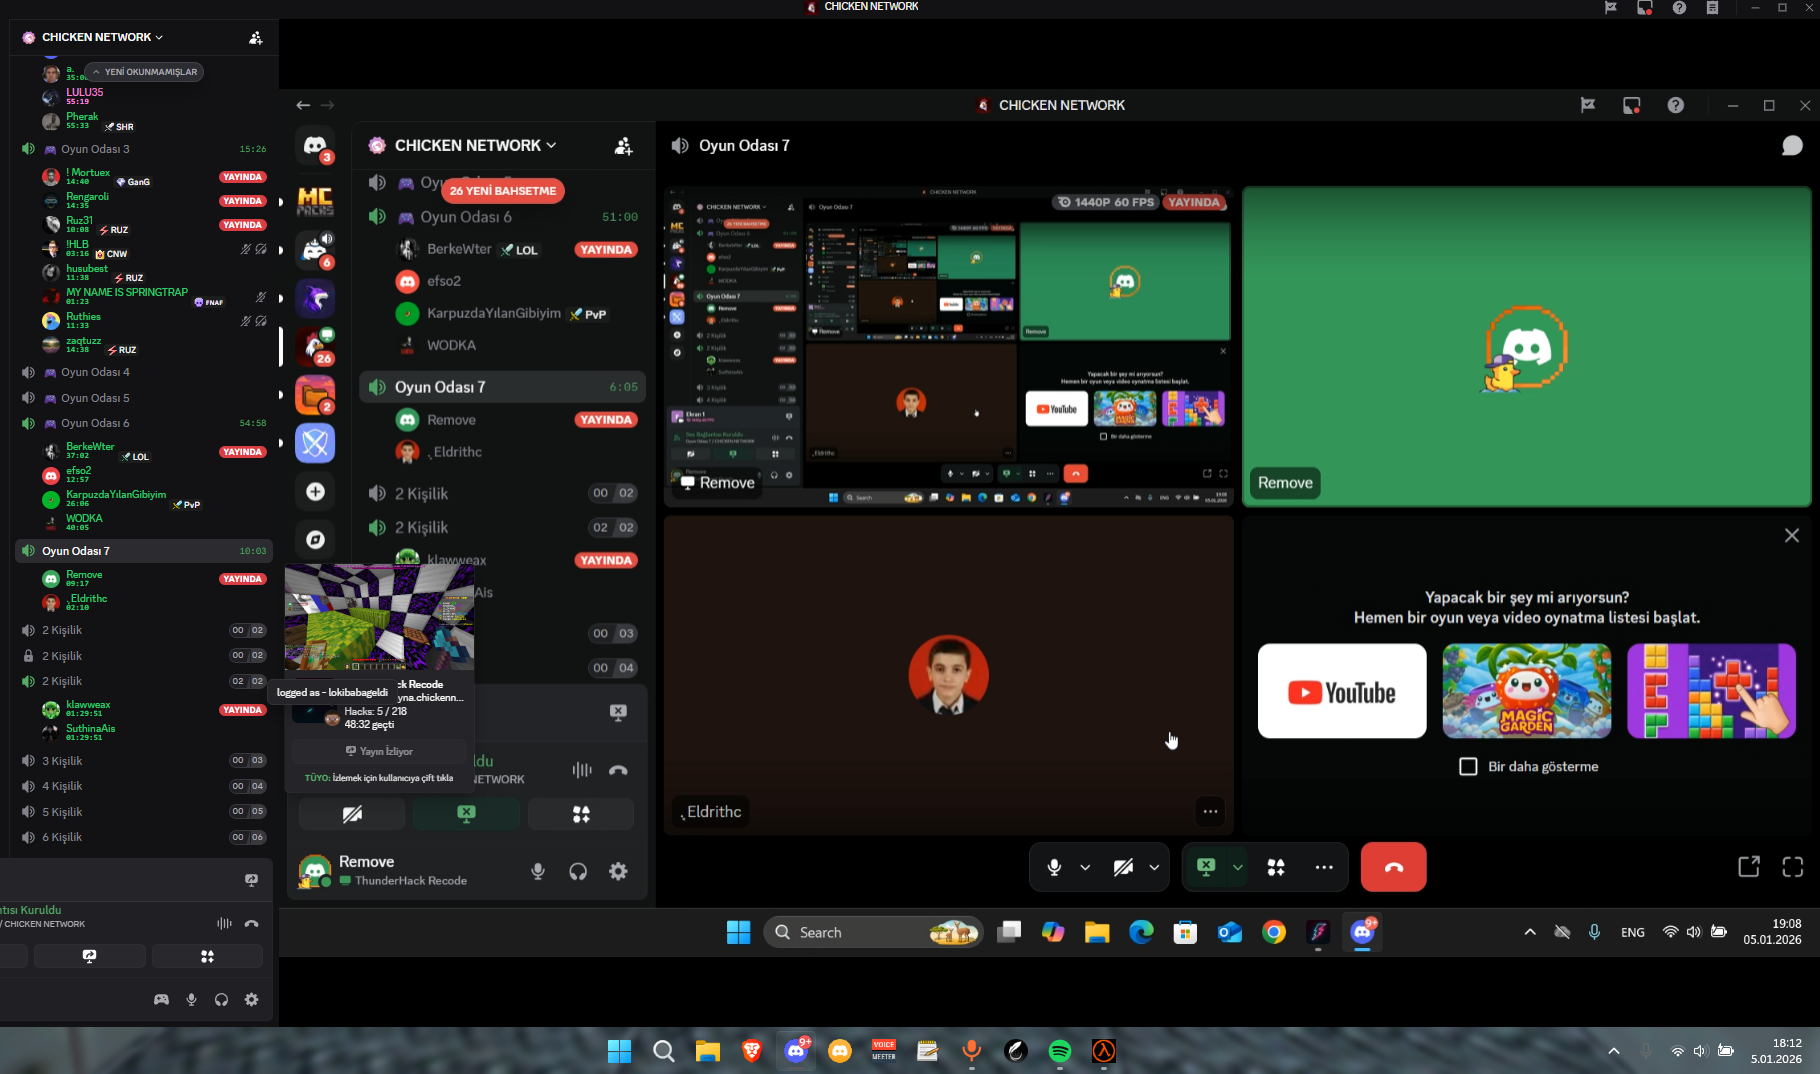The height and width of the screenshot is (1074, 1820).
Task: Open user settings gear in outer Discord panel
Action: [x=252, y=999]
